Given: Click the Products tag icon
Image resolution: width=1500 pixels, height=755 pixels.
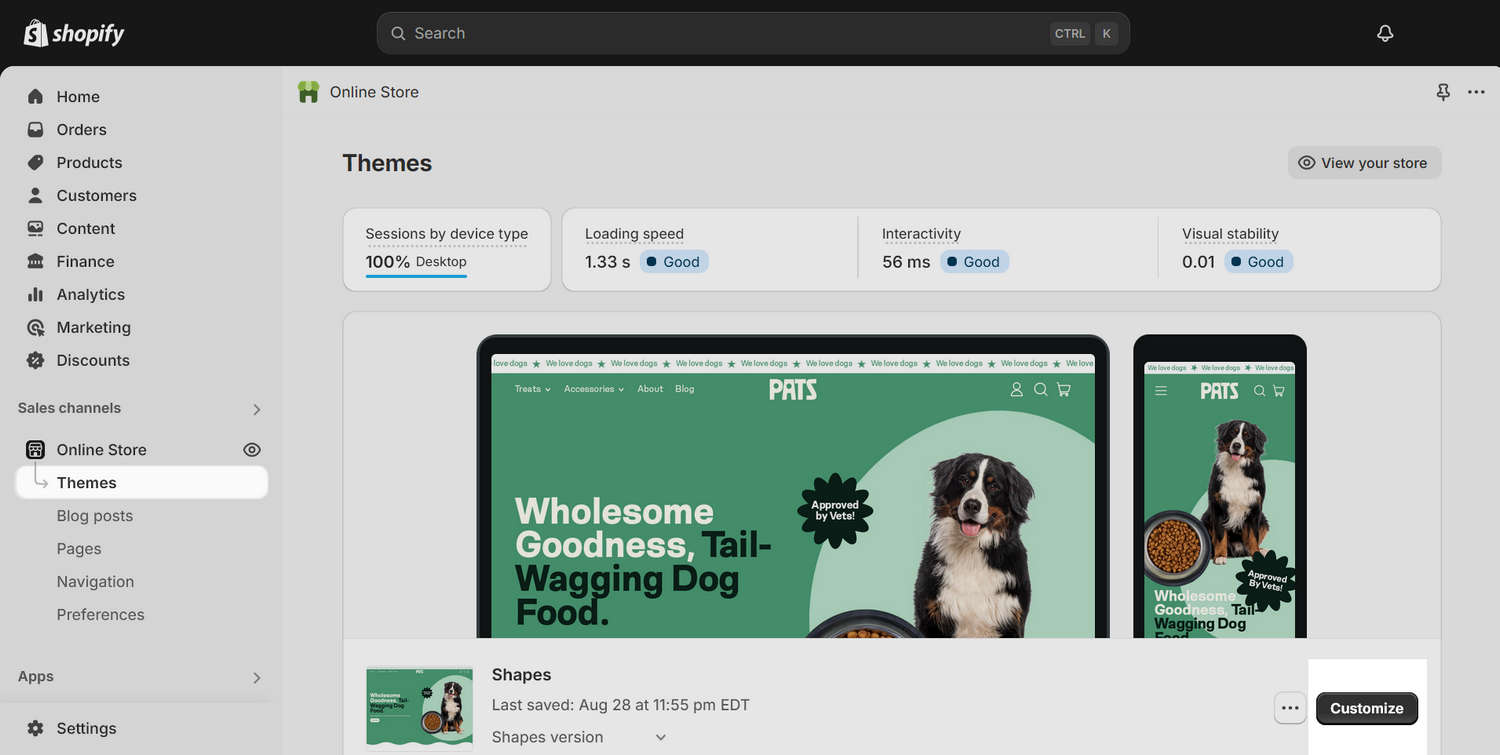Looking at the screenshot, I should pos(36,162).
